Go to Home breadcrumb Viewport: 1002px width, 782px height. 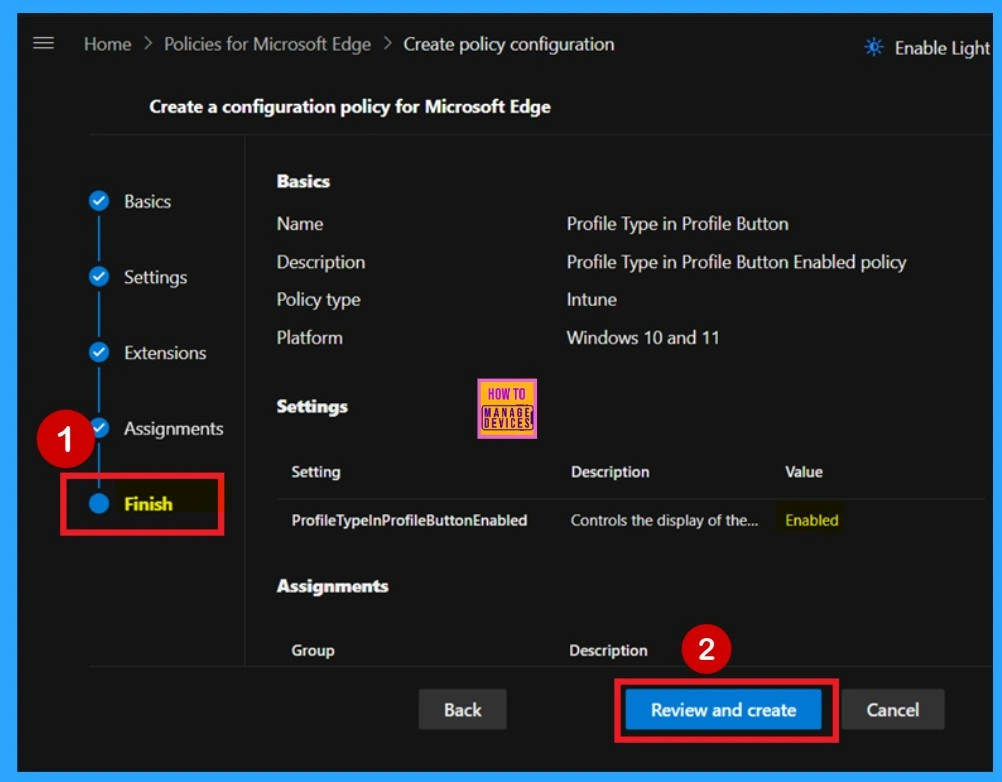(107, 44)
